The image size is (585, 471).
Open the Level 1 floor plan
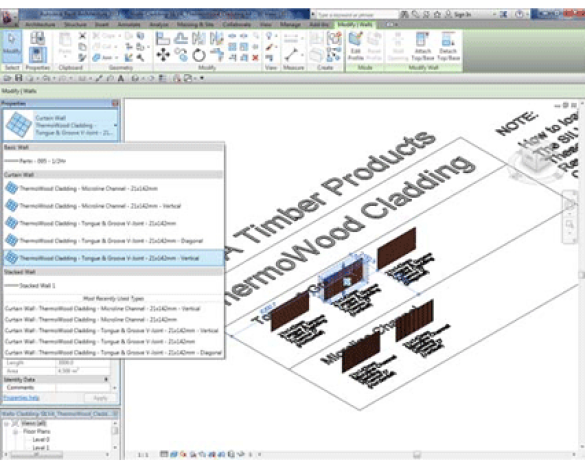pos(41,447)
